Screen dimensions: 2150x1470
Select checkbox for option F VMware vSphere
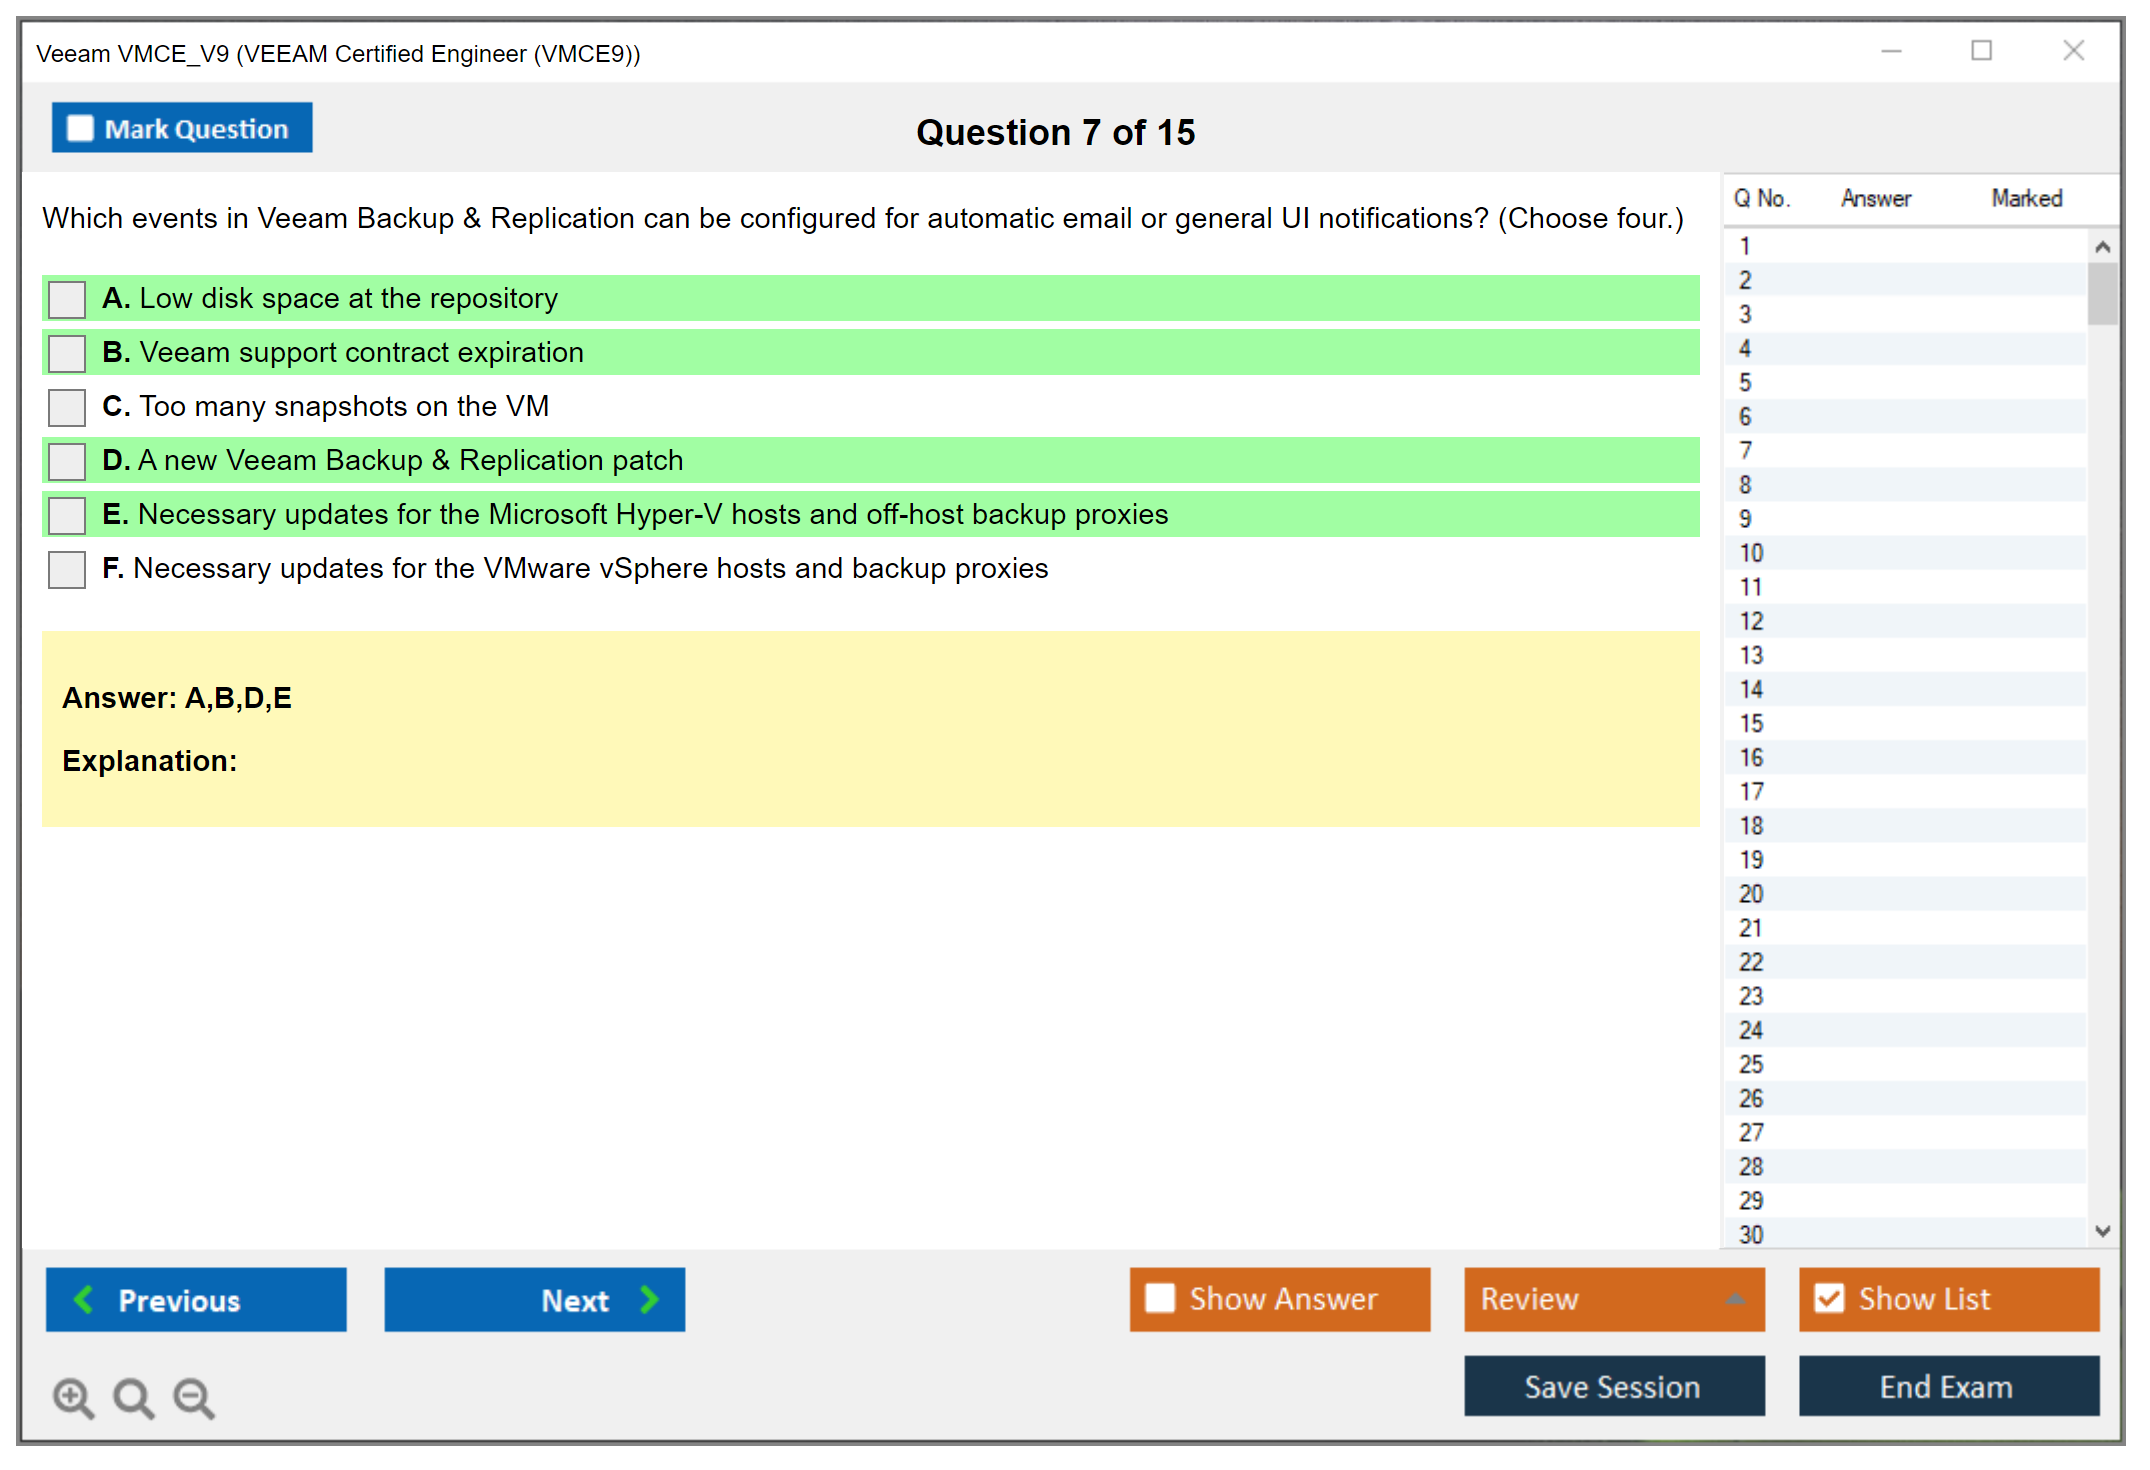pos(67,569)
